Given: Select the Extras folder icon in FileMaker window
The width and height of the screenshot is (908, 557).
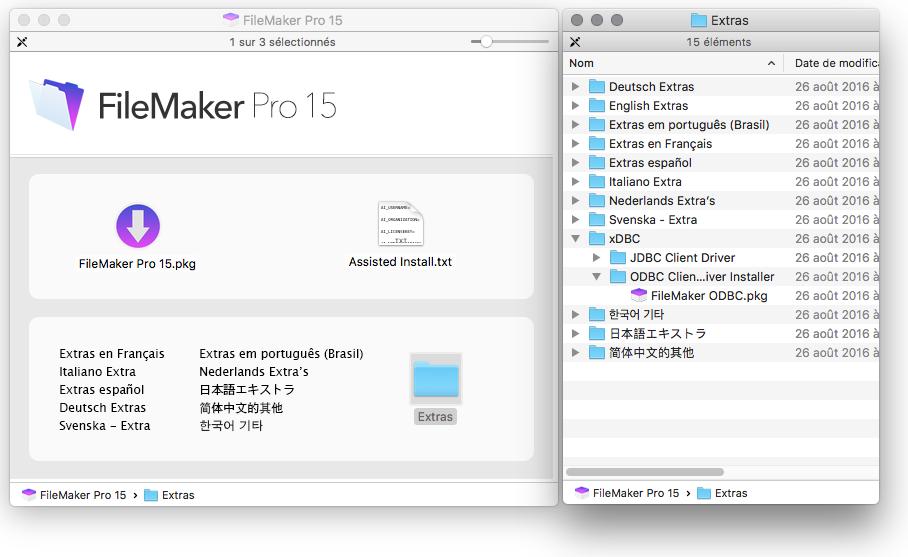Looking at the screenshot, I should tap(436, 379).
